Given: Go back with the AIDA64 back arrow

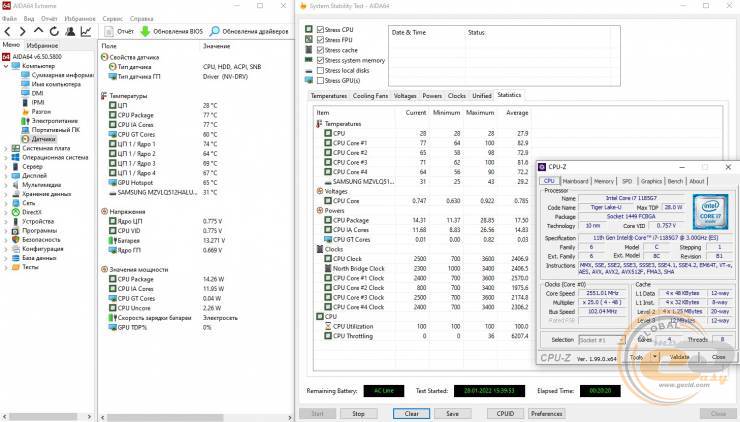Looking at the screenshot, I should click(x=8, y=32).
